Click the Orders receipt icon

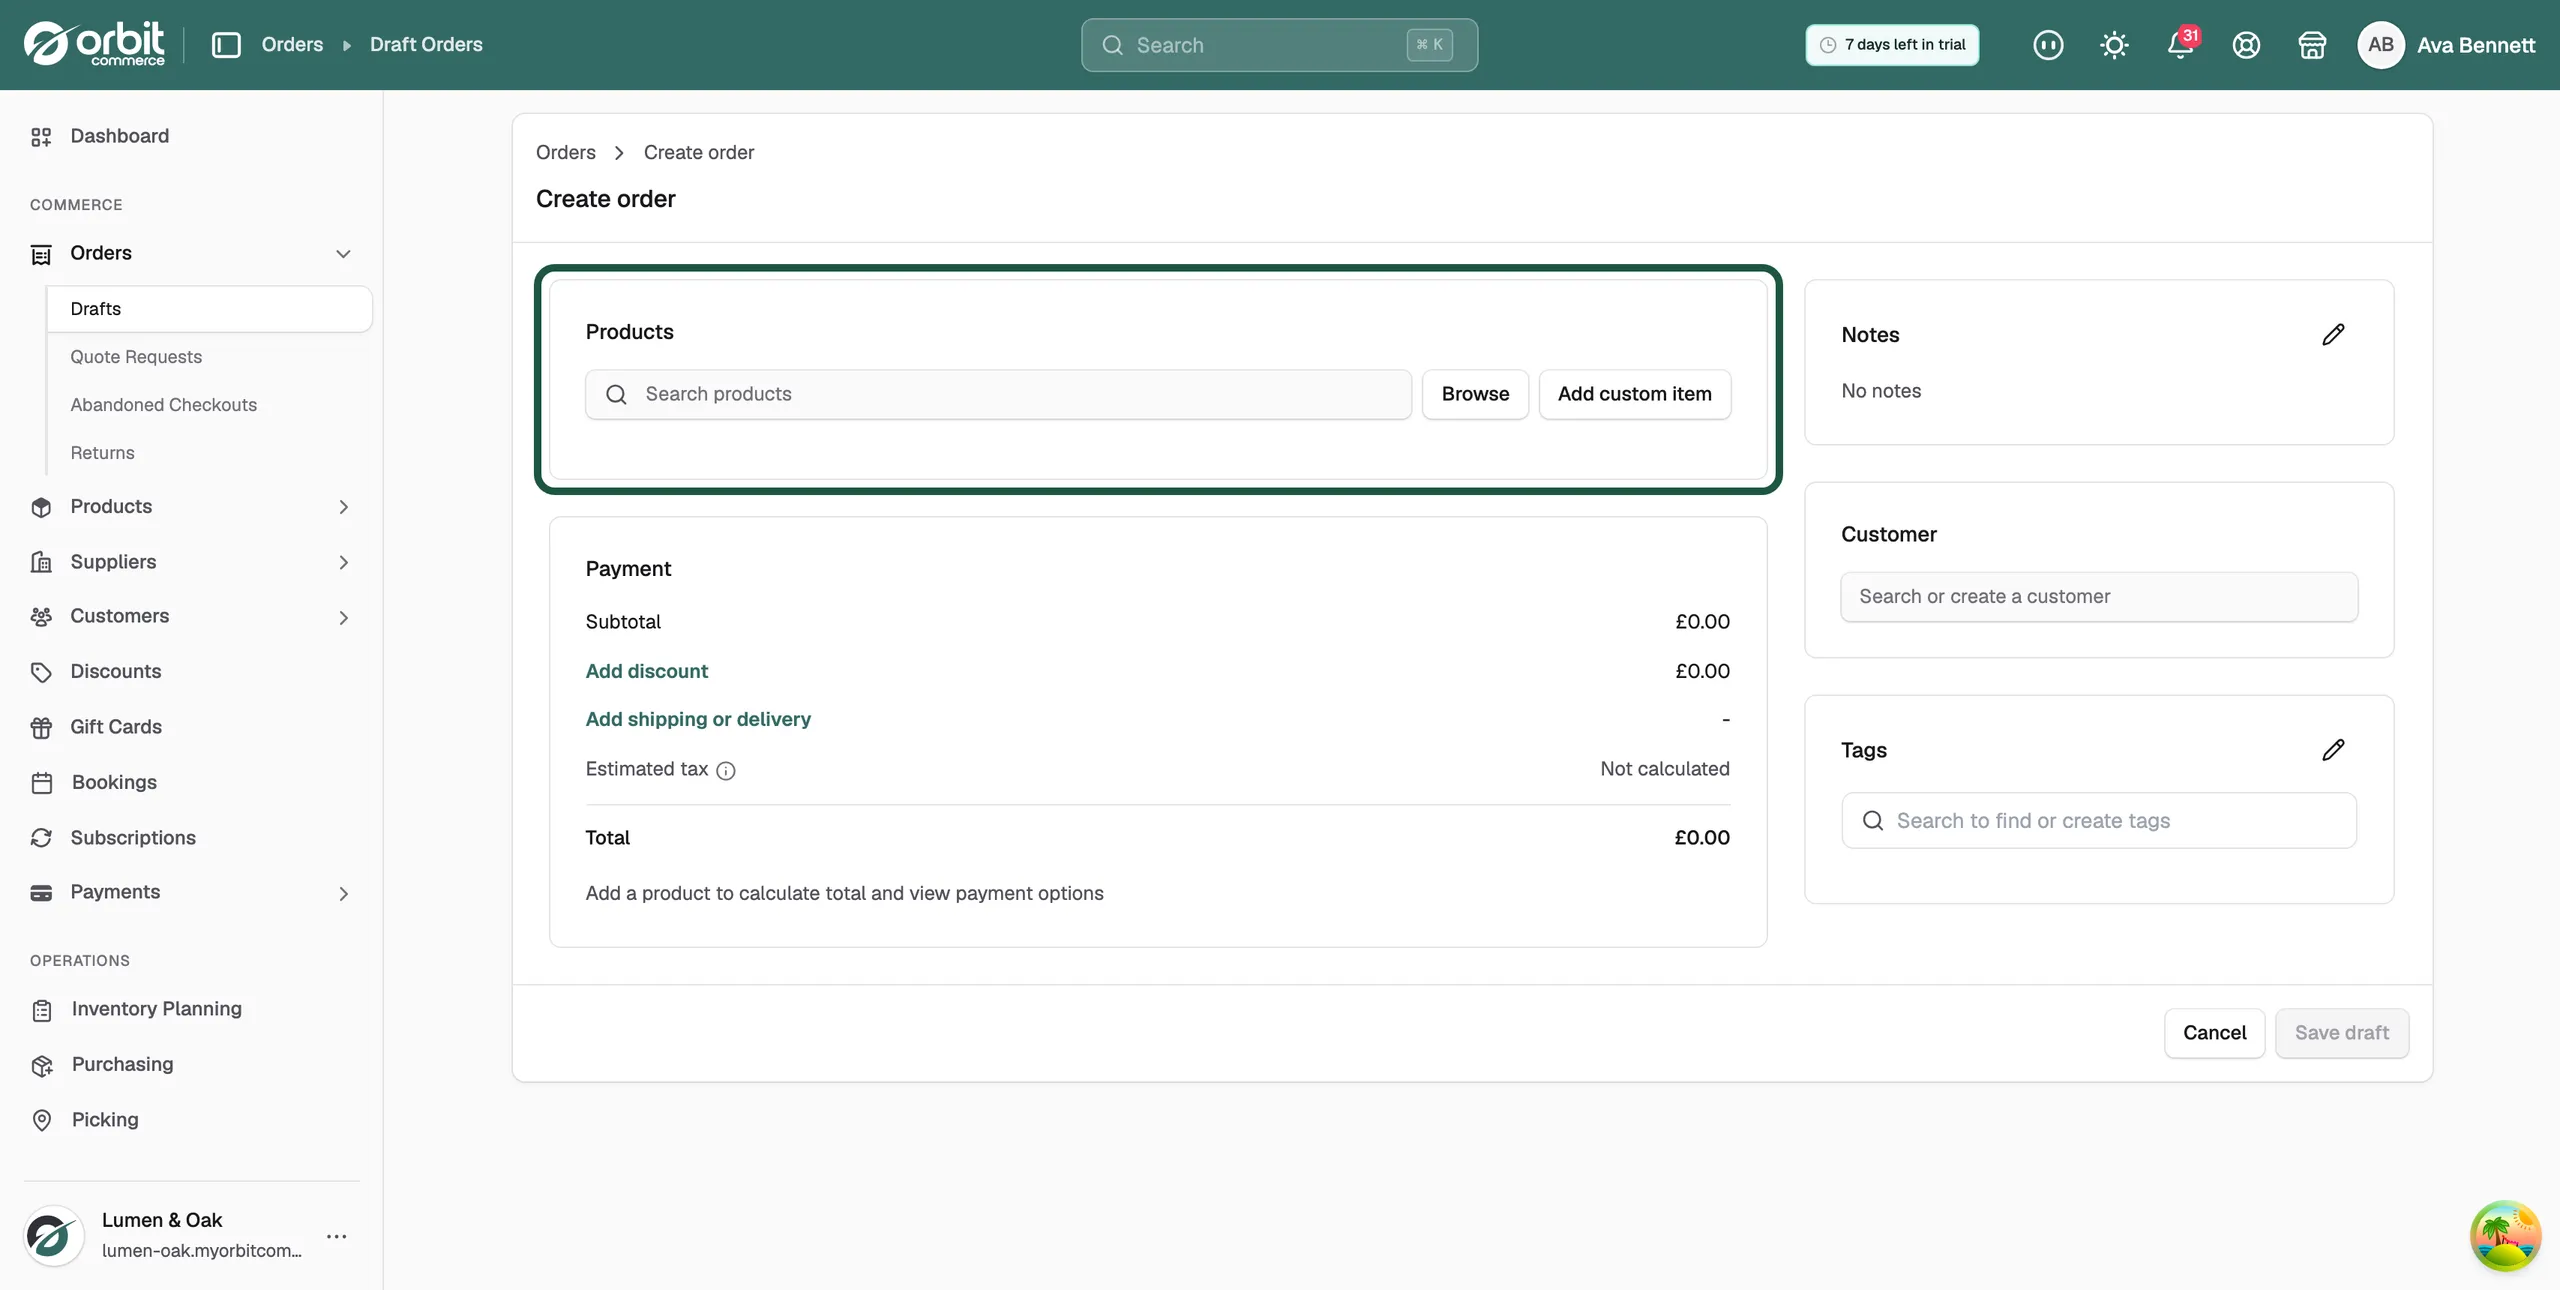pos(41,254)
